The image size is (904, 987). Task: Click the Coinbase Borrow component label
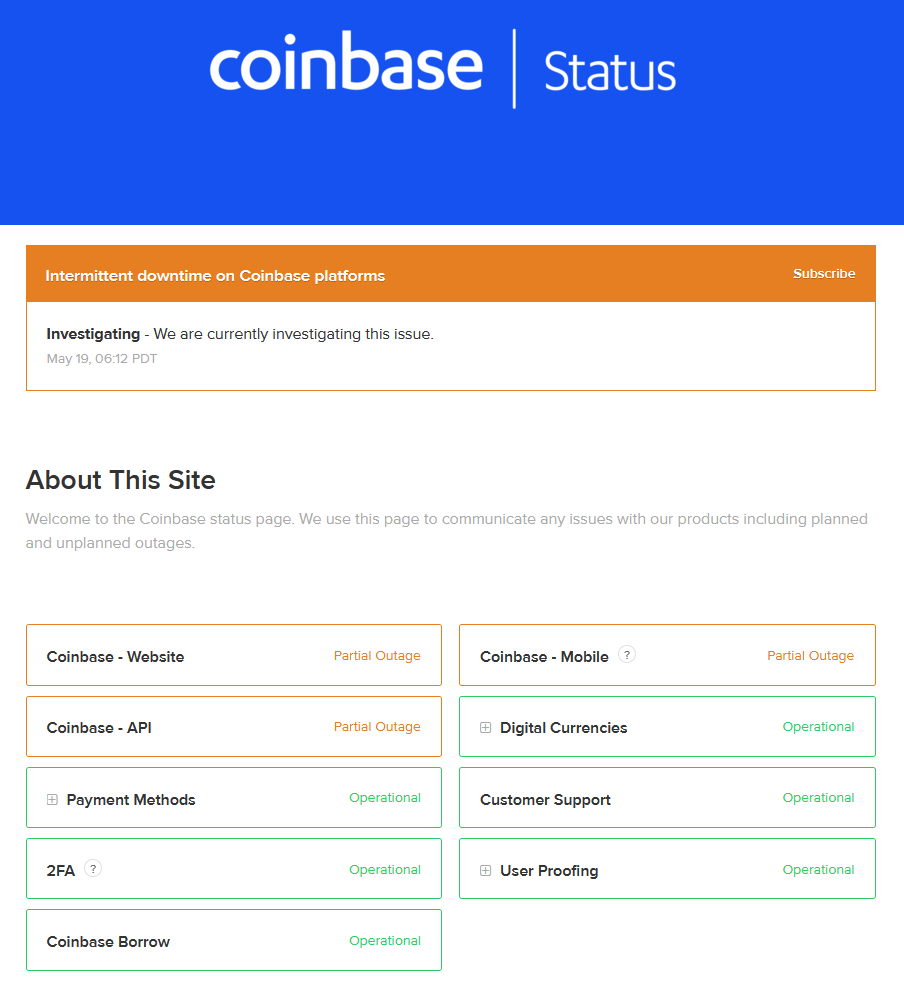click(108, 942)
